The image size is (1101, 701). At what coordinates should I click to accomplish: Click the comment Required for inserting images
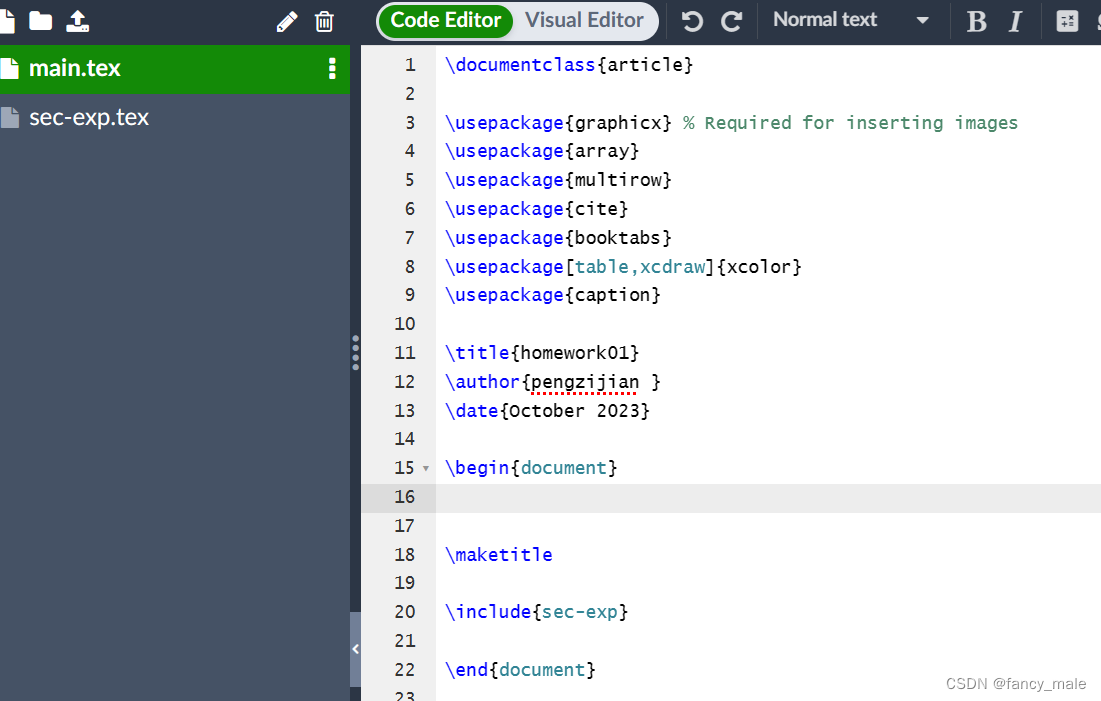[850, 123]
